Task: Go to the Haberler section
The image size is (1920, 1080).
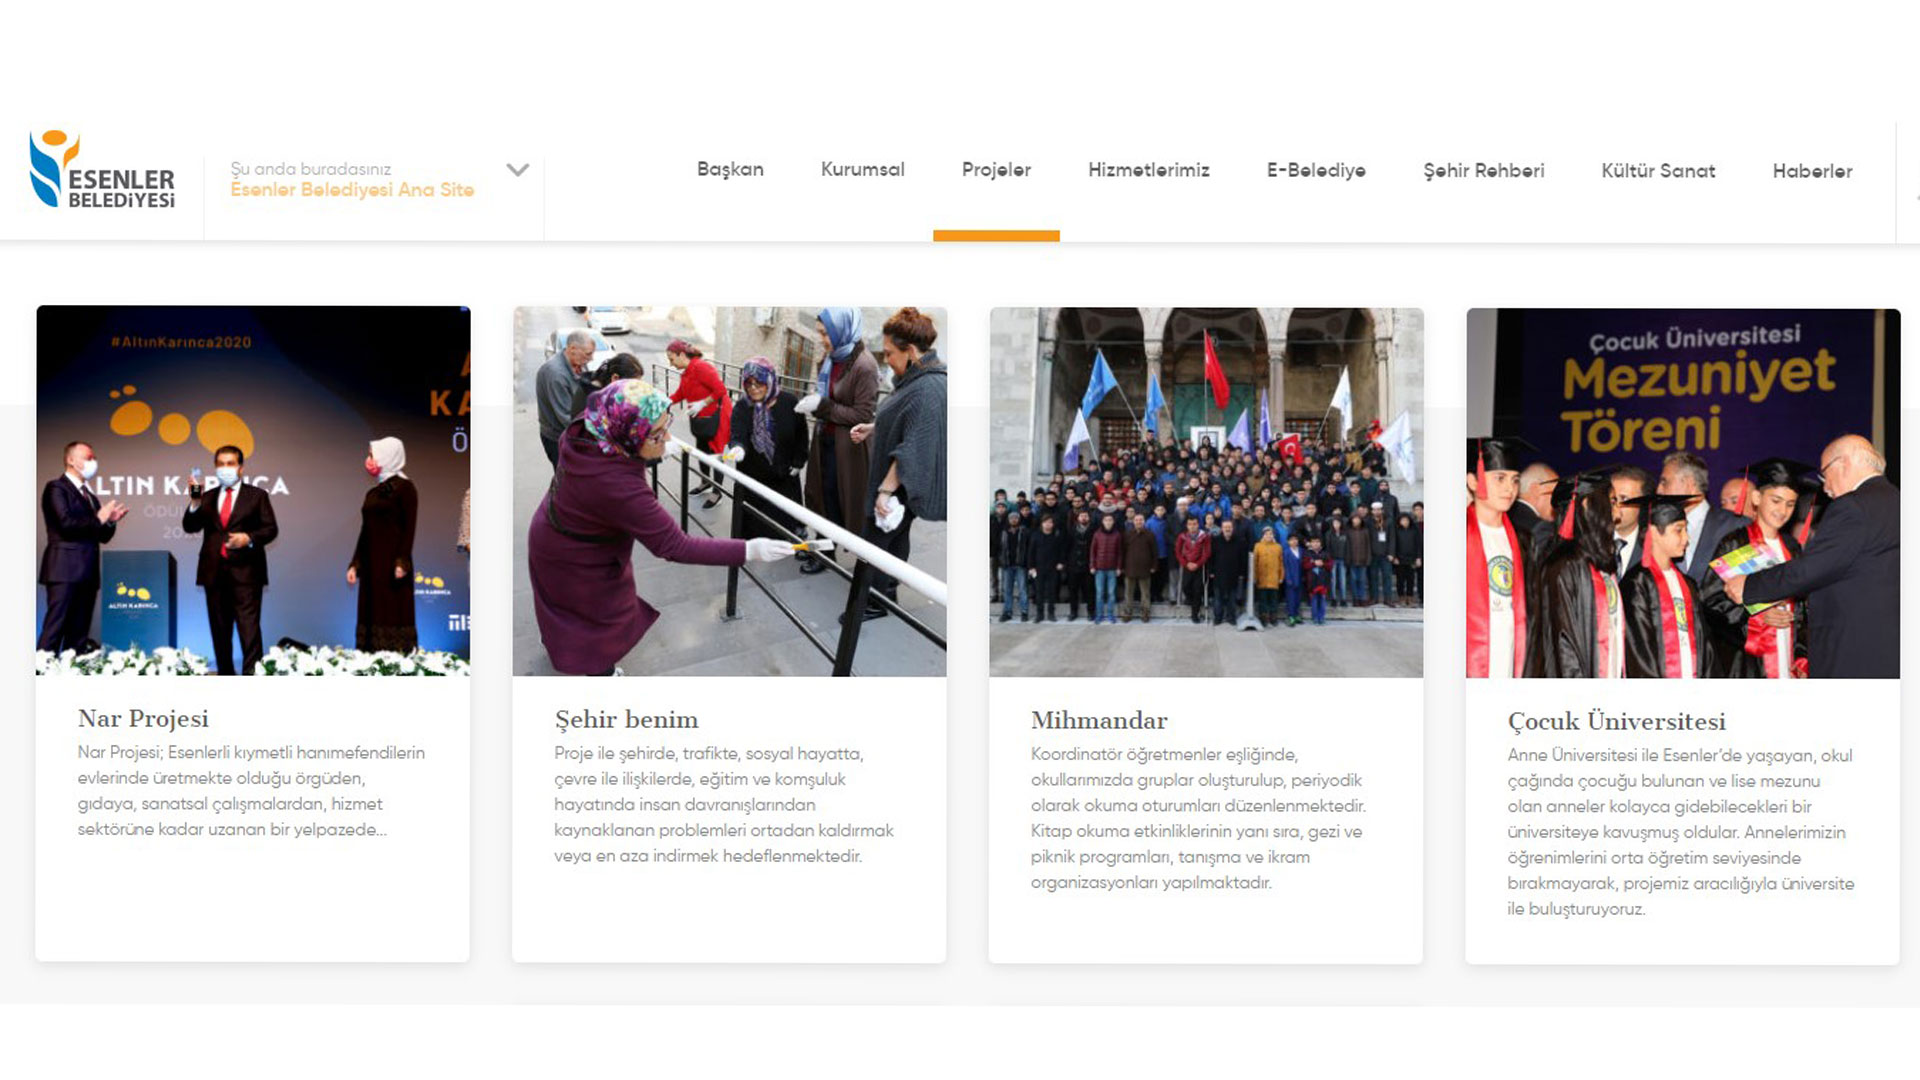Action: tap(1812, 171)
